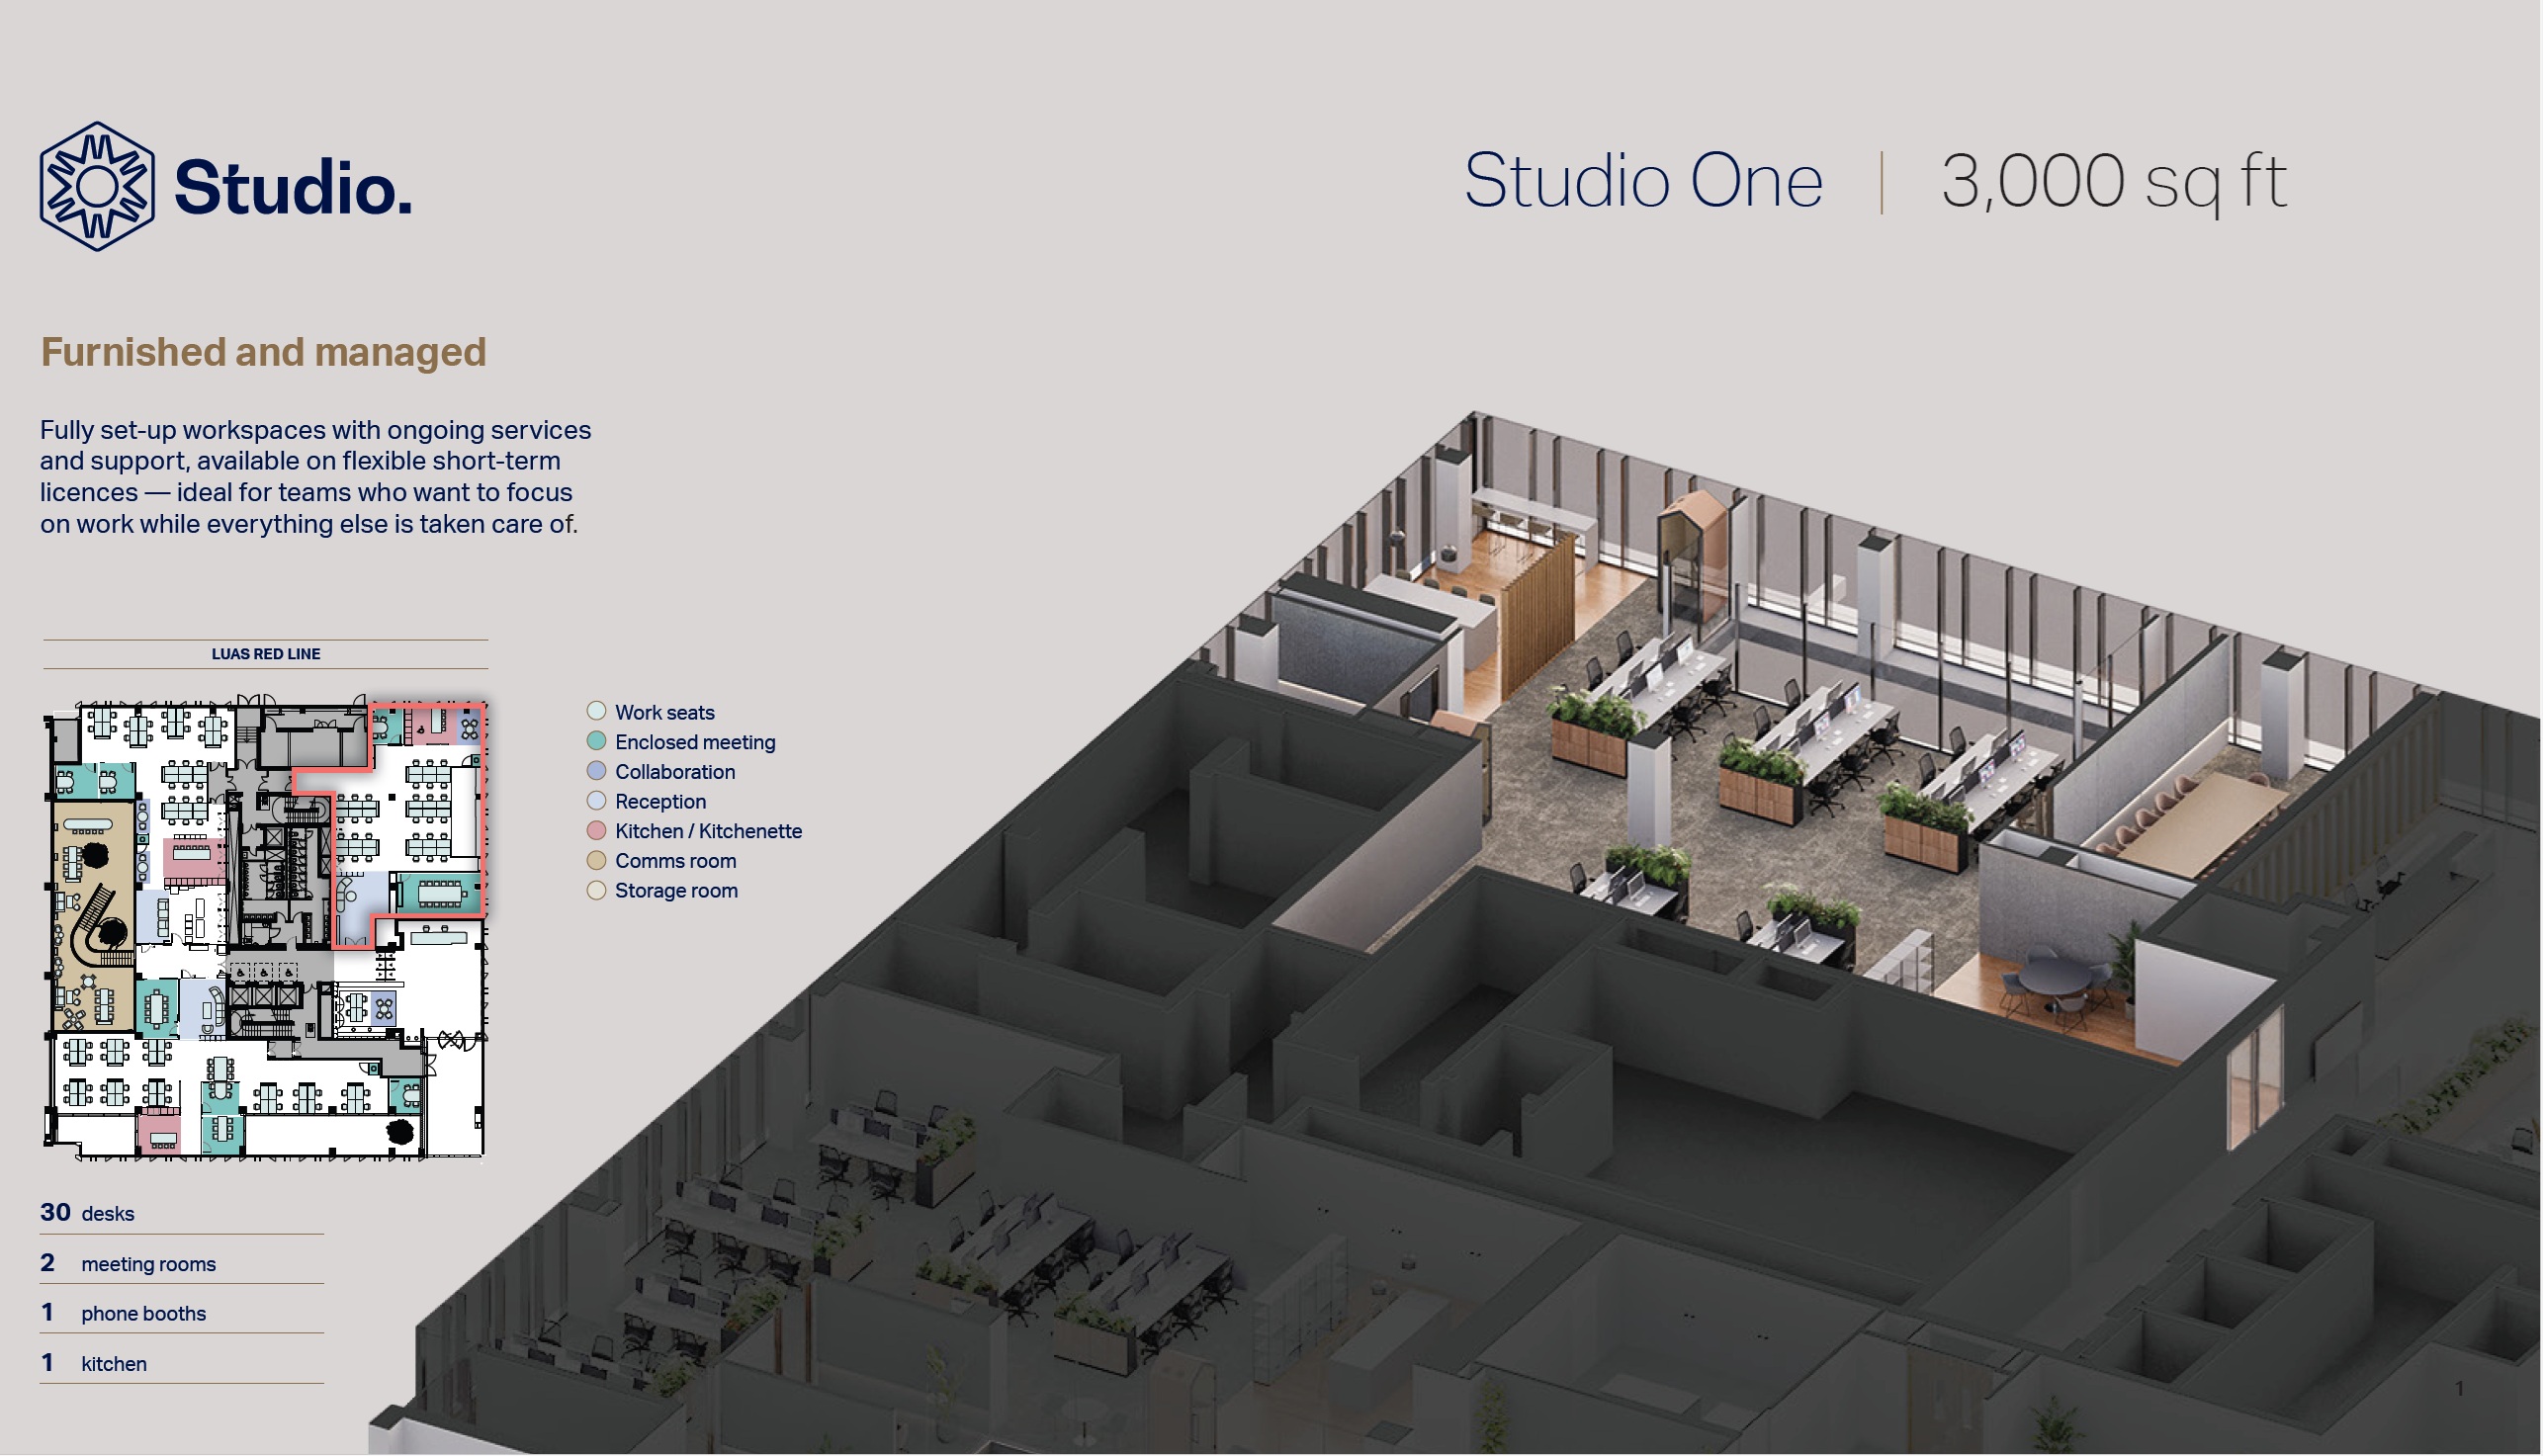Select the Collaboration legend color dot
Viewport: 2543px width, 1456px height.
coord(596,771)
